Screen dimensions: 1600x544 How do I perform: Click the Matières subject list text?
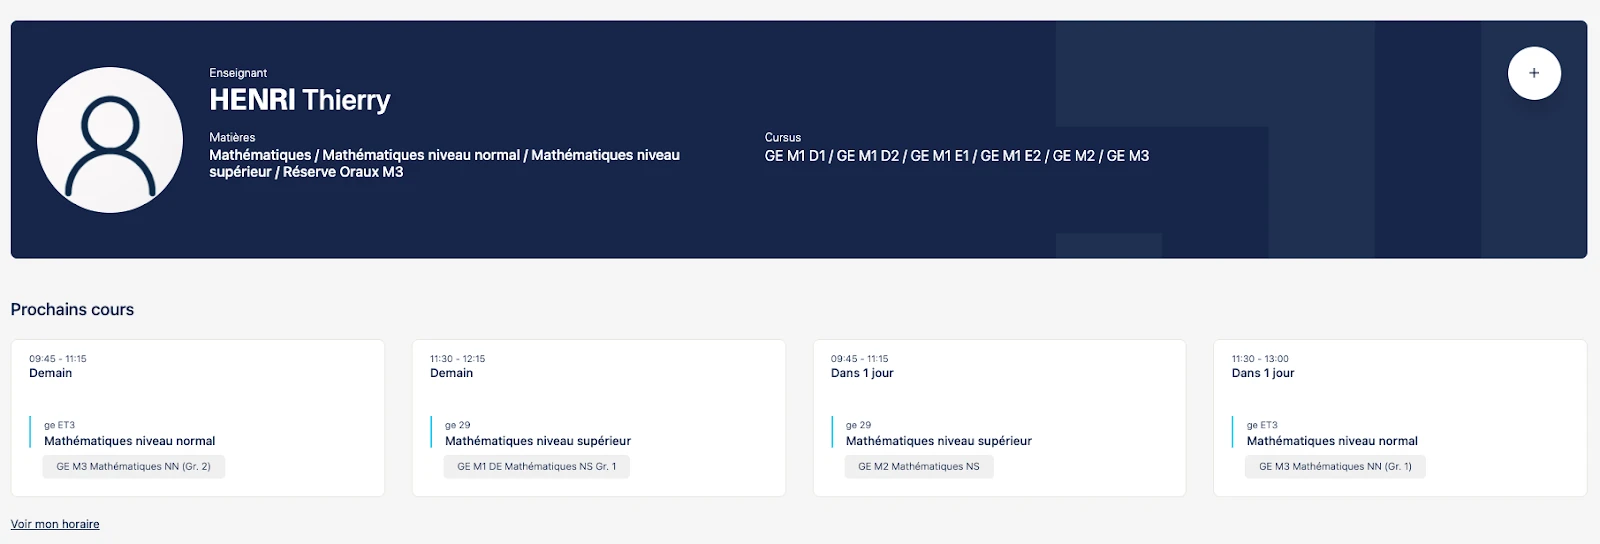click(x=444, y=163)
